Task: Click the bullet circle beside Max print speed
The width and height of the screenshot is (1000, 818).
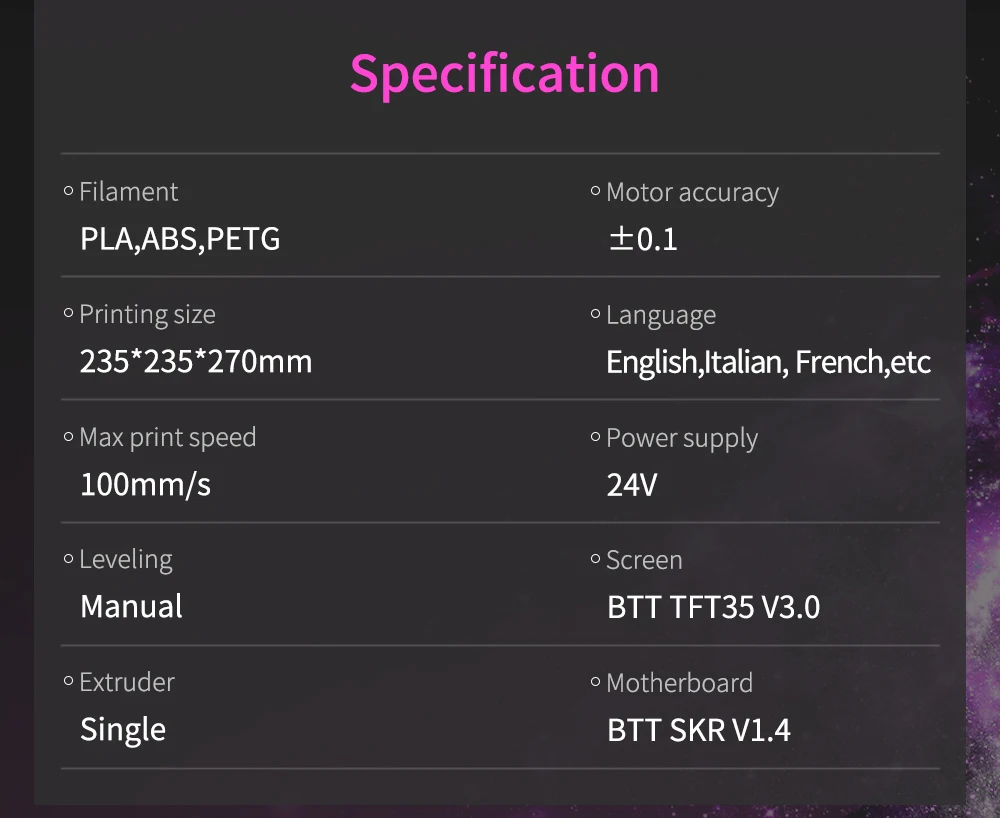Action: [x=68, y=437]
